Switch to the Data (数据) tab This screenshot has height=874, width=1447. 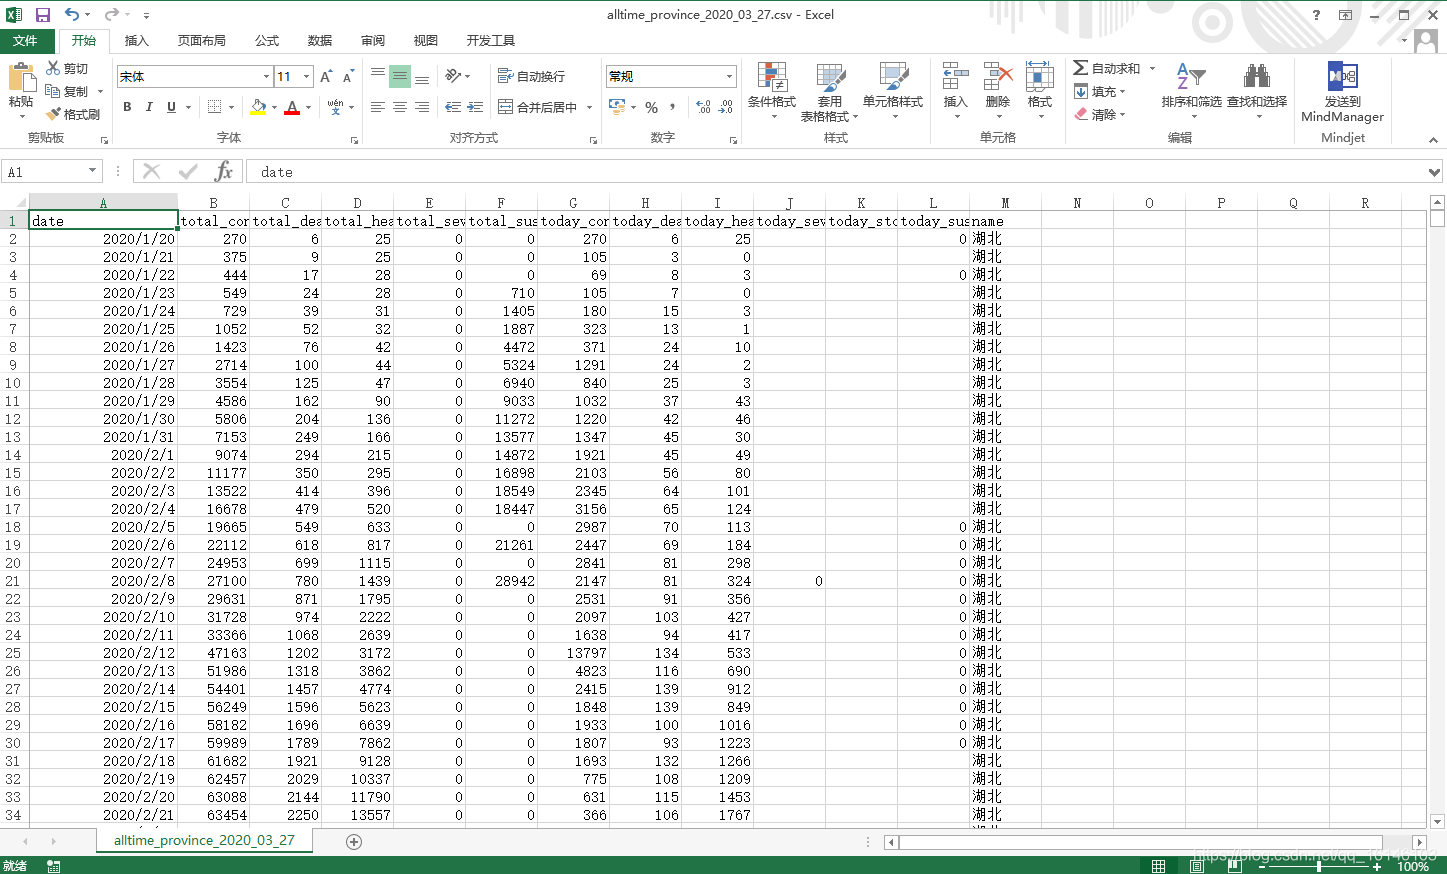(320, 41)
